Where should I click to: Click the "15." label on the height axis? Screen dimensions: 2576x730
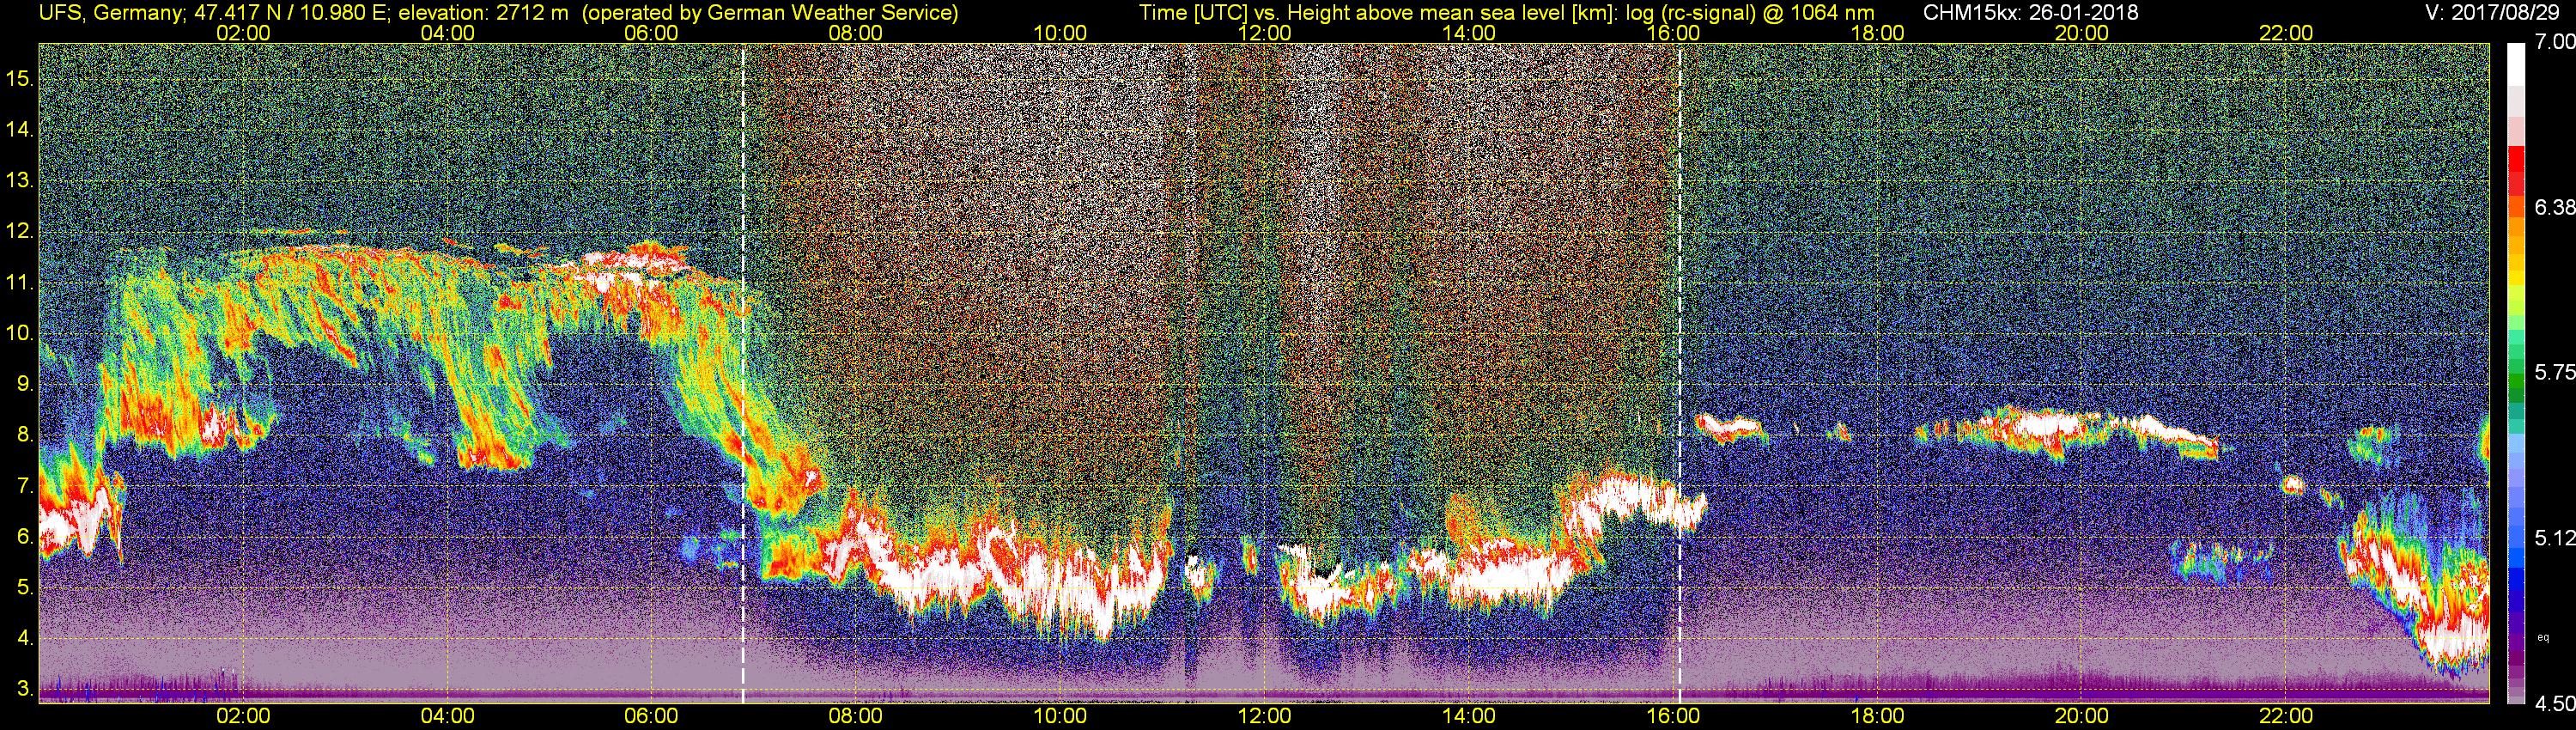[20, 78]
